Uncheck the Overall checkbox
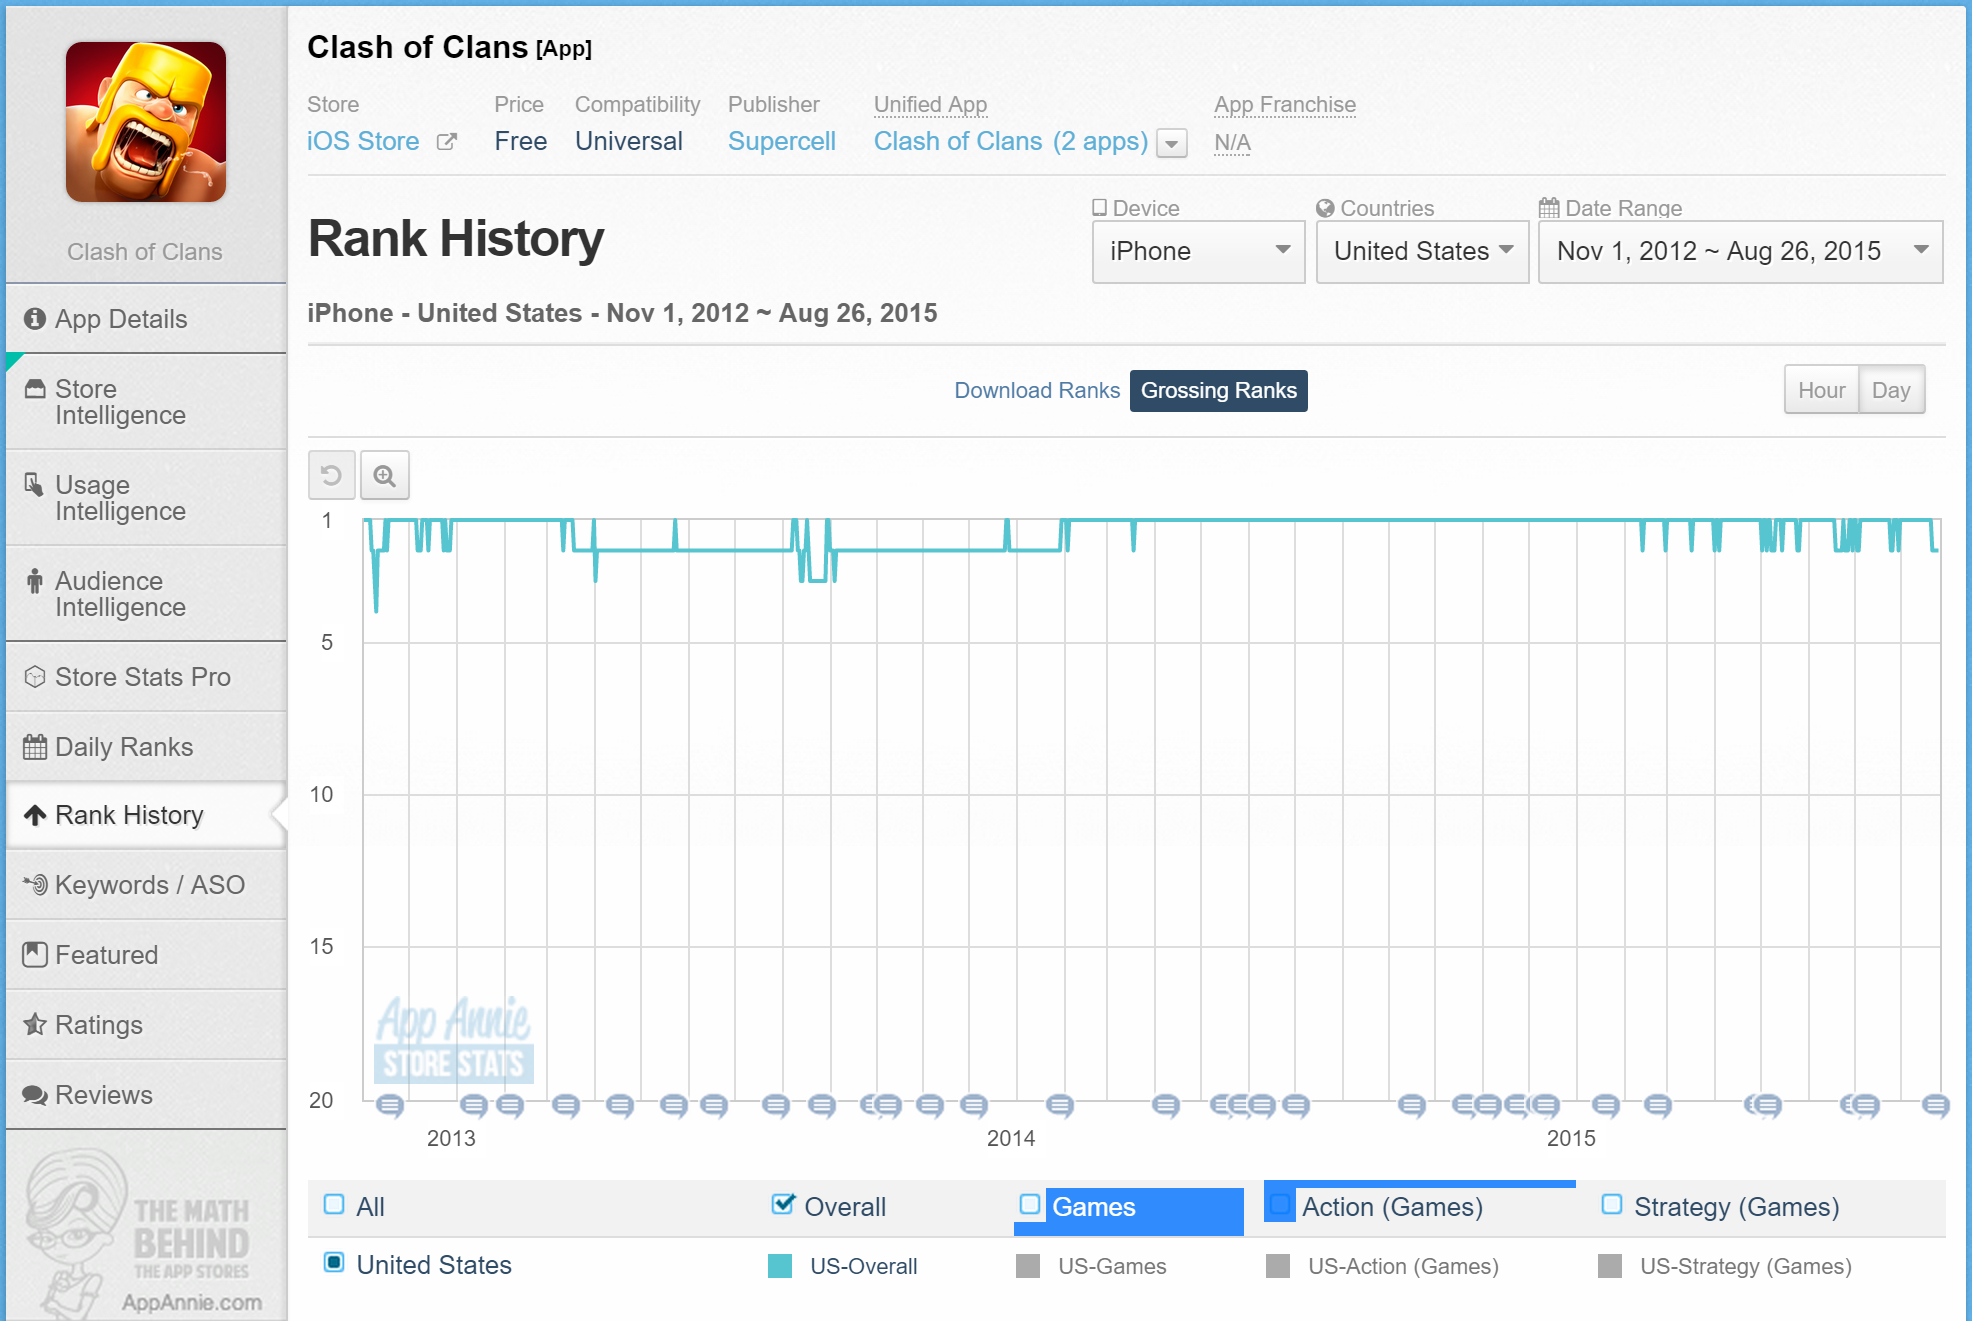Screen dimensions: 1972x1321 [x=783, y=1204]
